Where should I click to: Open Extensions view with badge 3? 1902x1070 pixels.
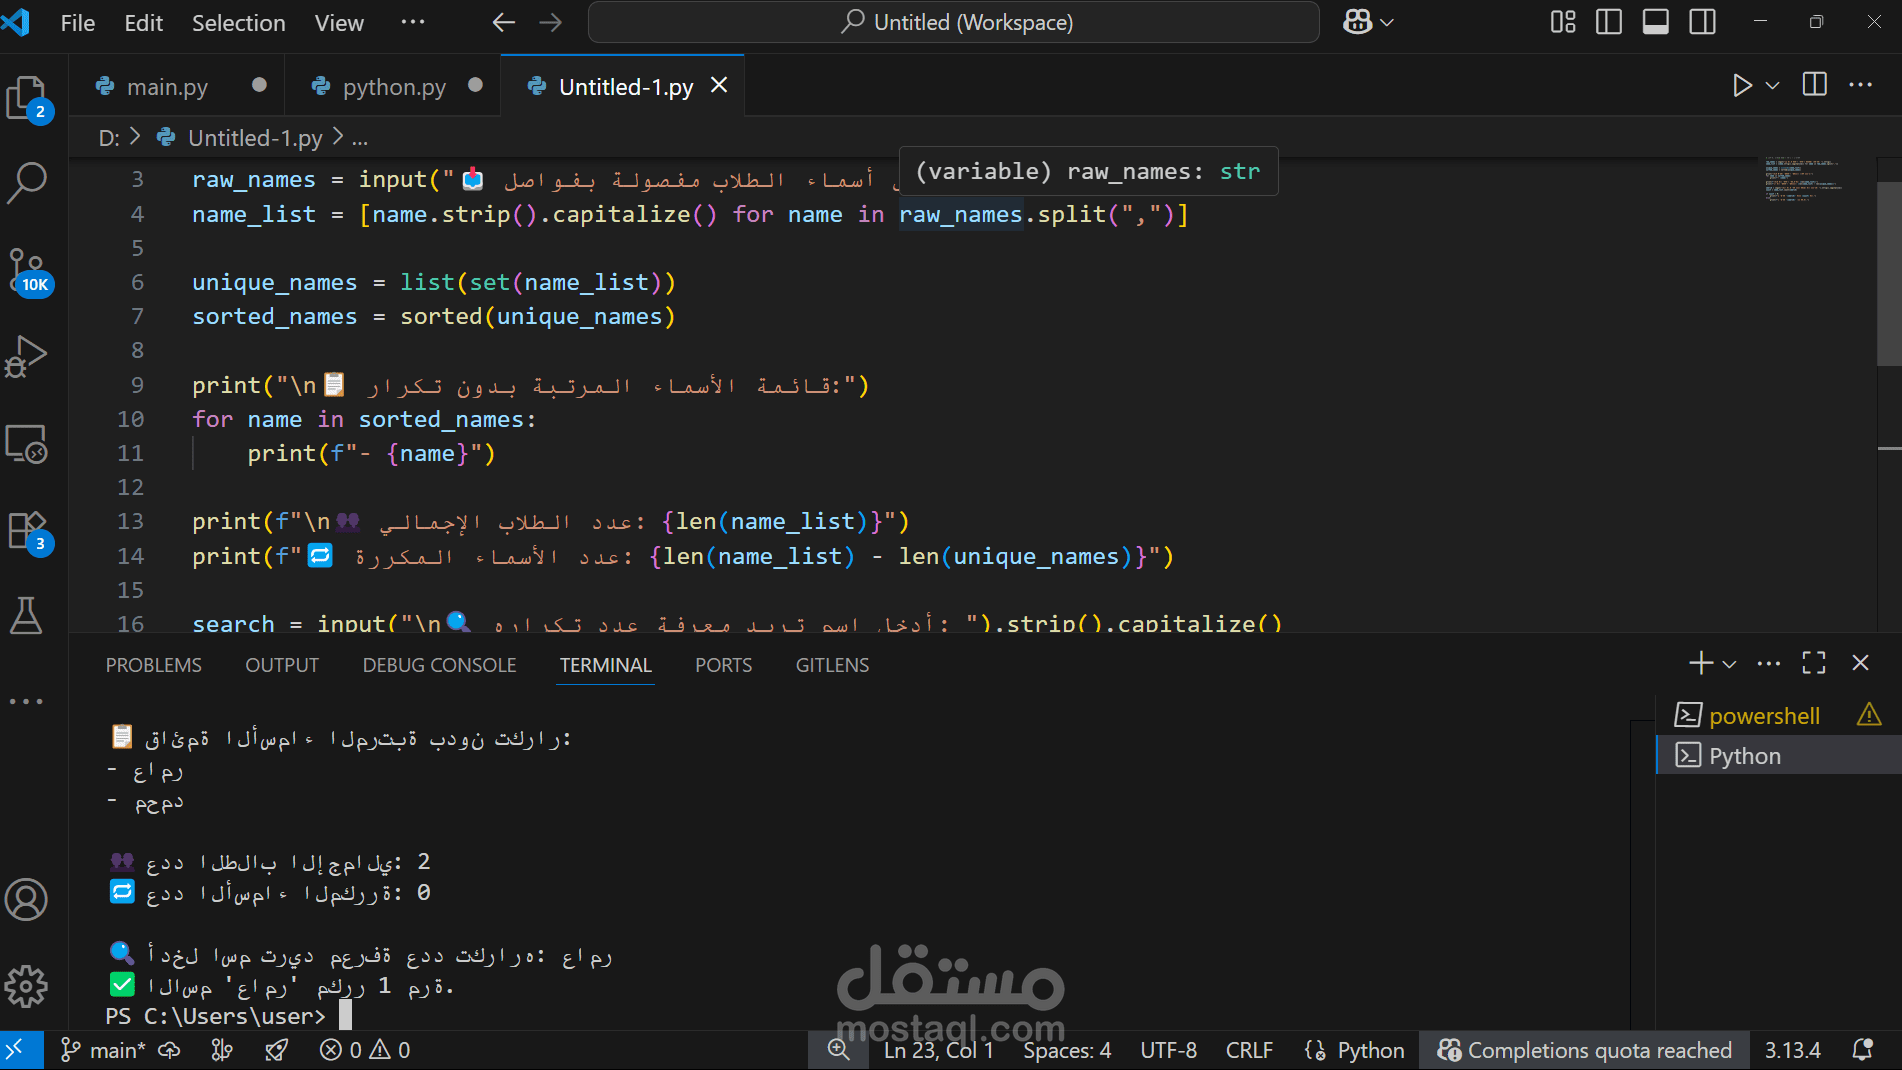coord(27,531)
